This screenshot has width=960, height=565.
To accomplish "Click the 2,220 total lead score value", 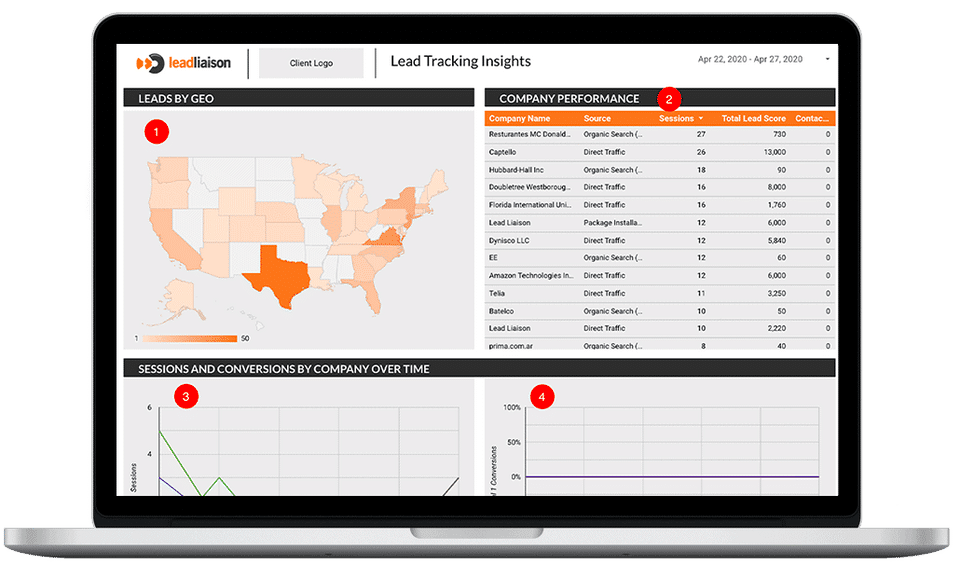I will 776,329.
